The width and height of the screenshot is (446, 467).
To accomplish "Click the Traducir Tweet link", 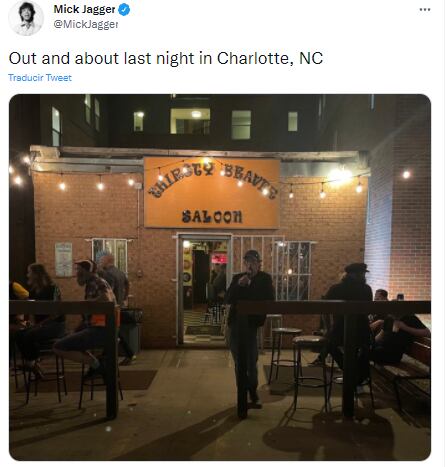I will (x=40, y=78).
